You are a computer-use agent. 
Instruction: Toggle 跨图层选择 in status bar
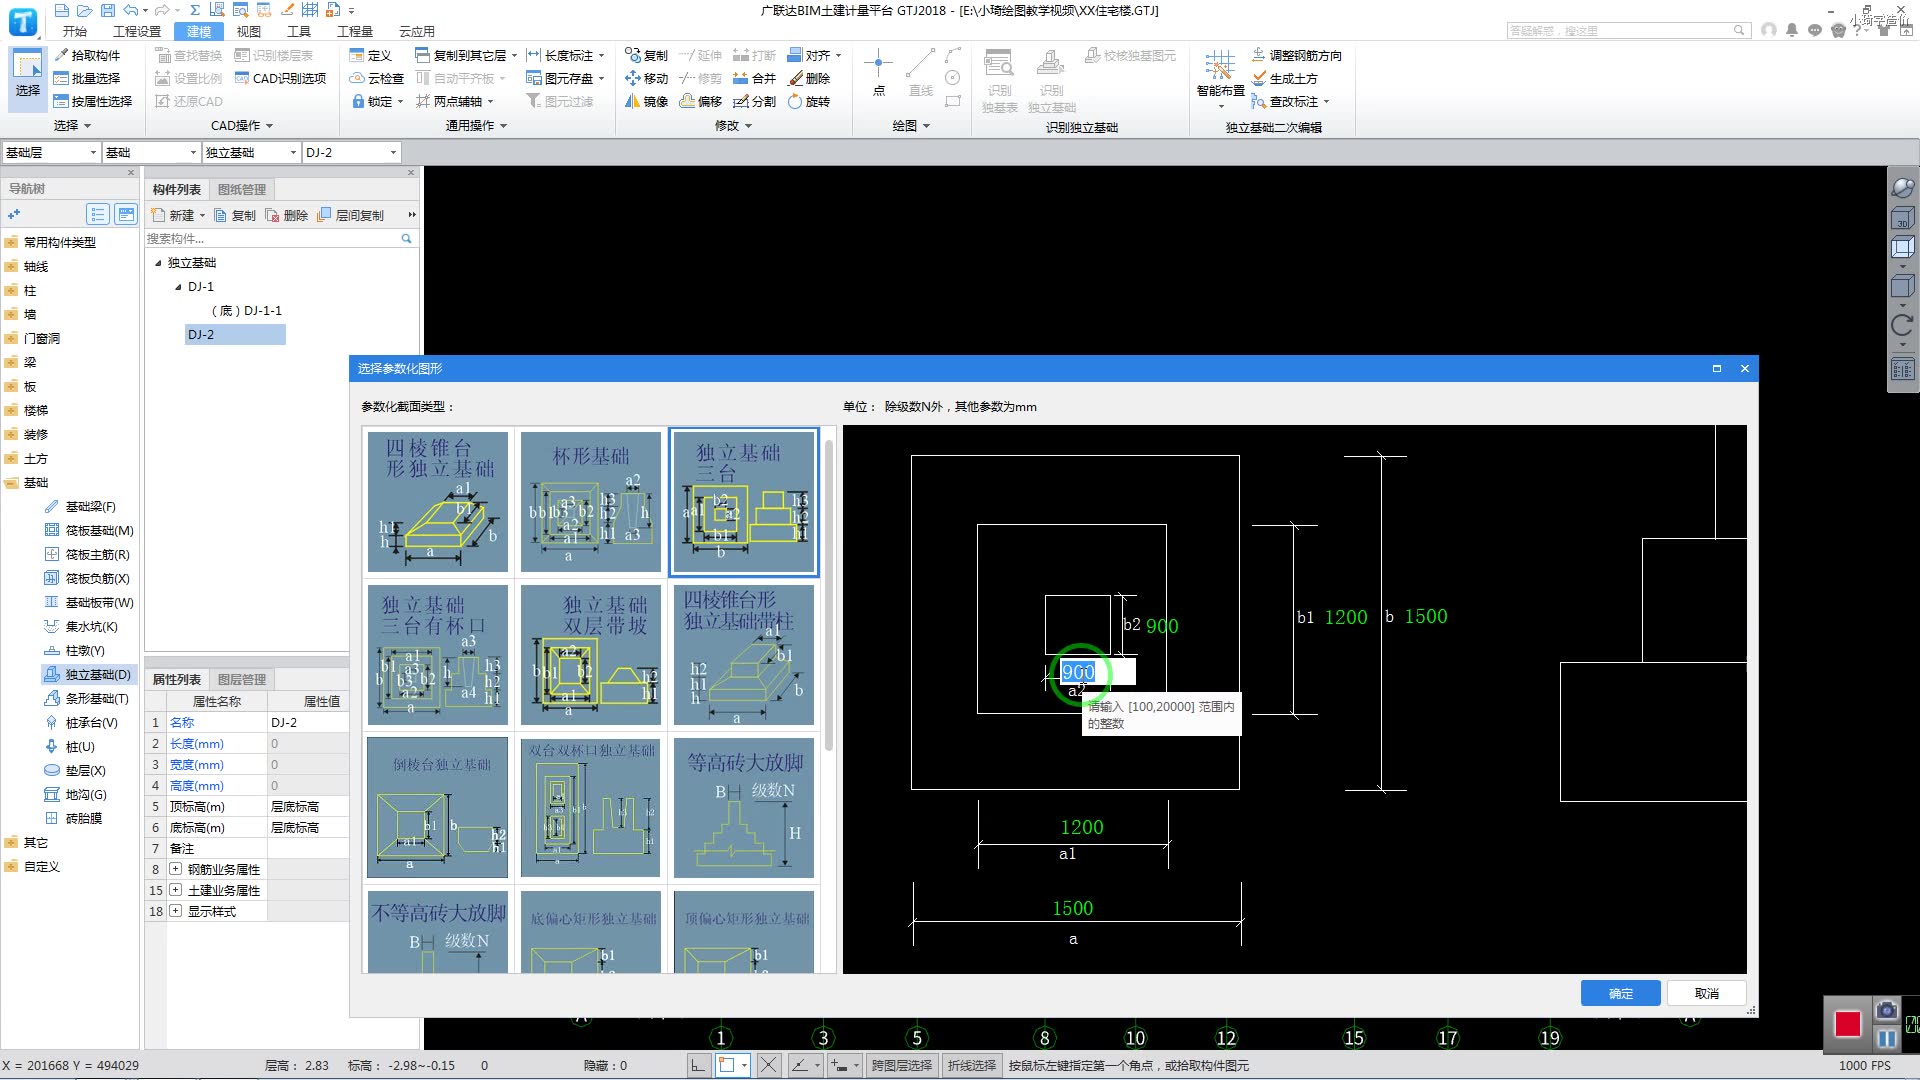tap(901, 1066)
